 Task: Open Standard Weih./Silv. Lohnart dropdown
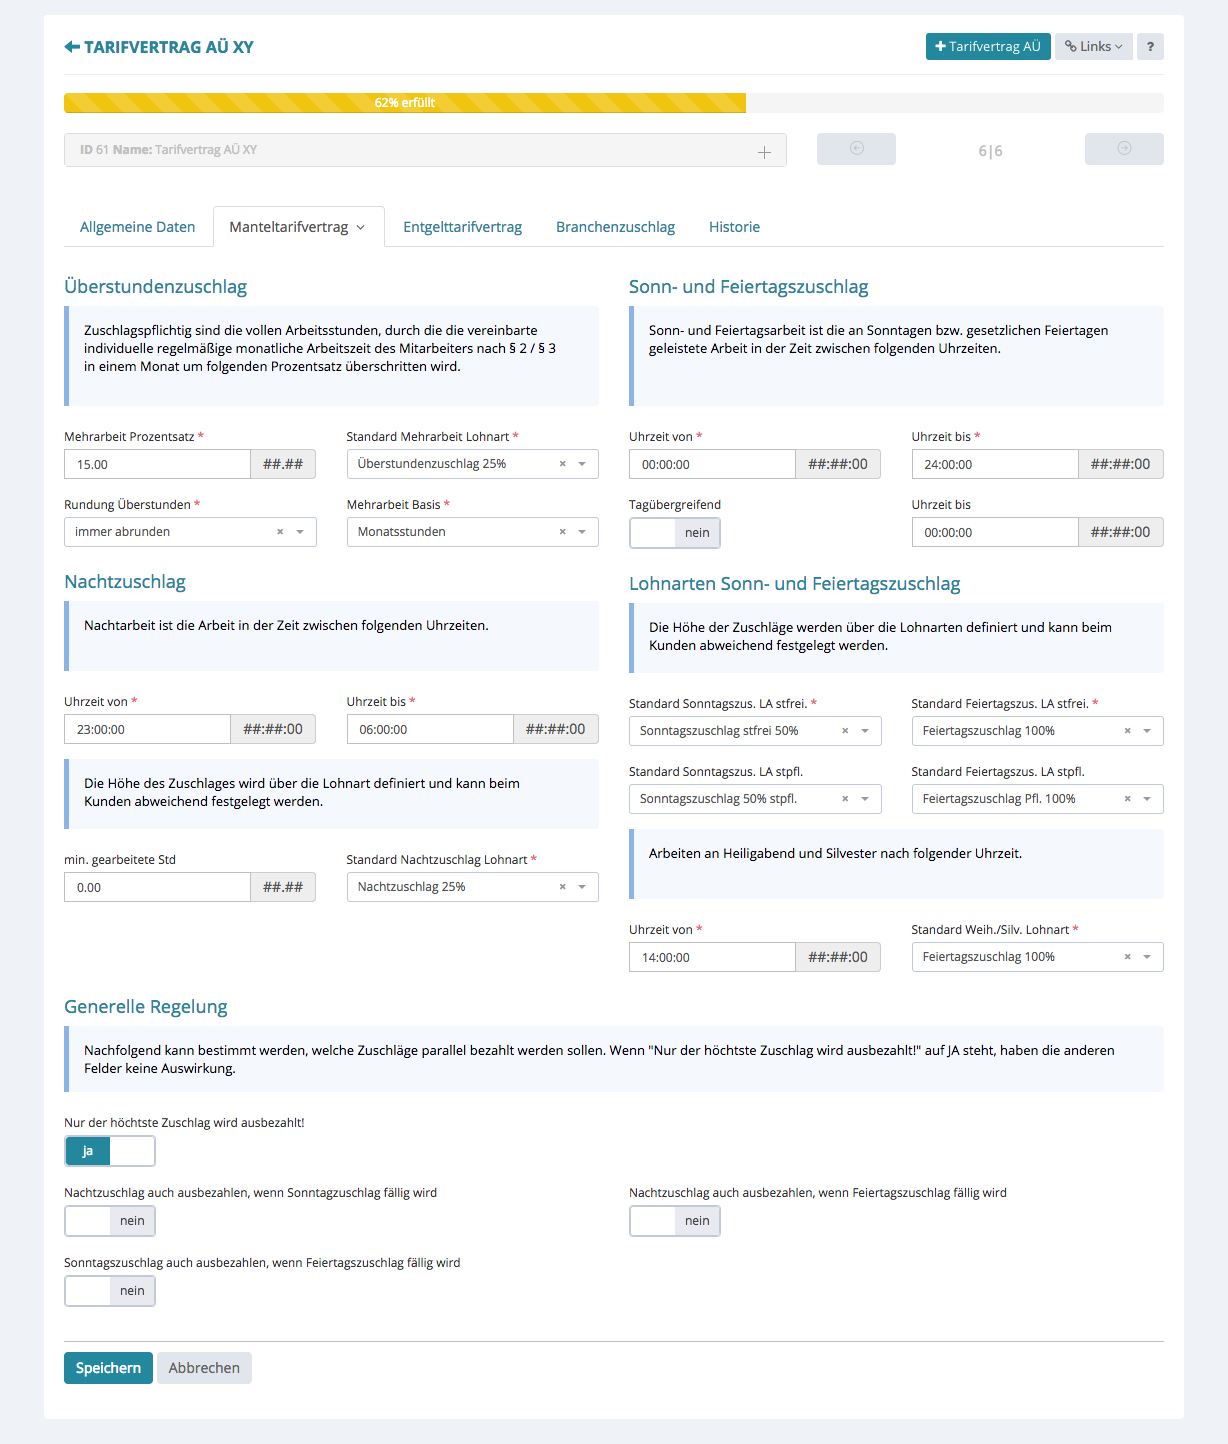coord(1147,957)
